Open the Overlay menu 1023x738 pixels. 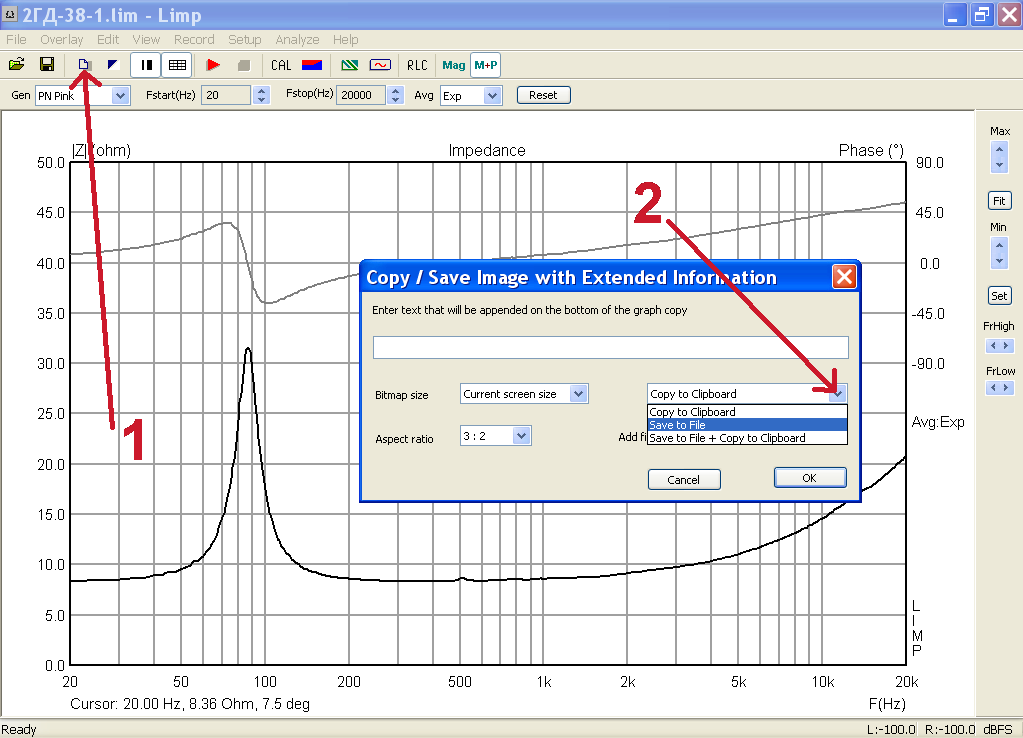[61, 40]
